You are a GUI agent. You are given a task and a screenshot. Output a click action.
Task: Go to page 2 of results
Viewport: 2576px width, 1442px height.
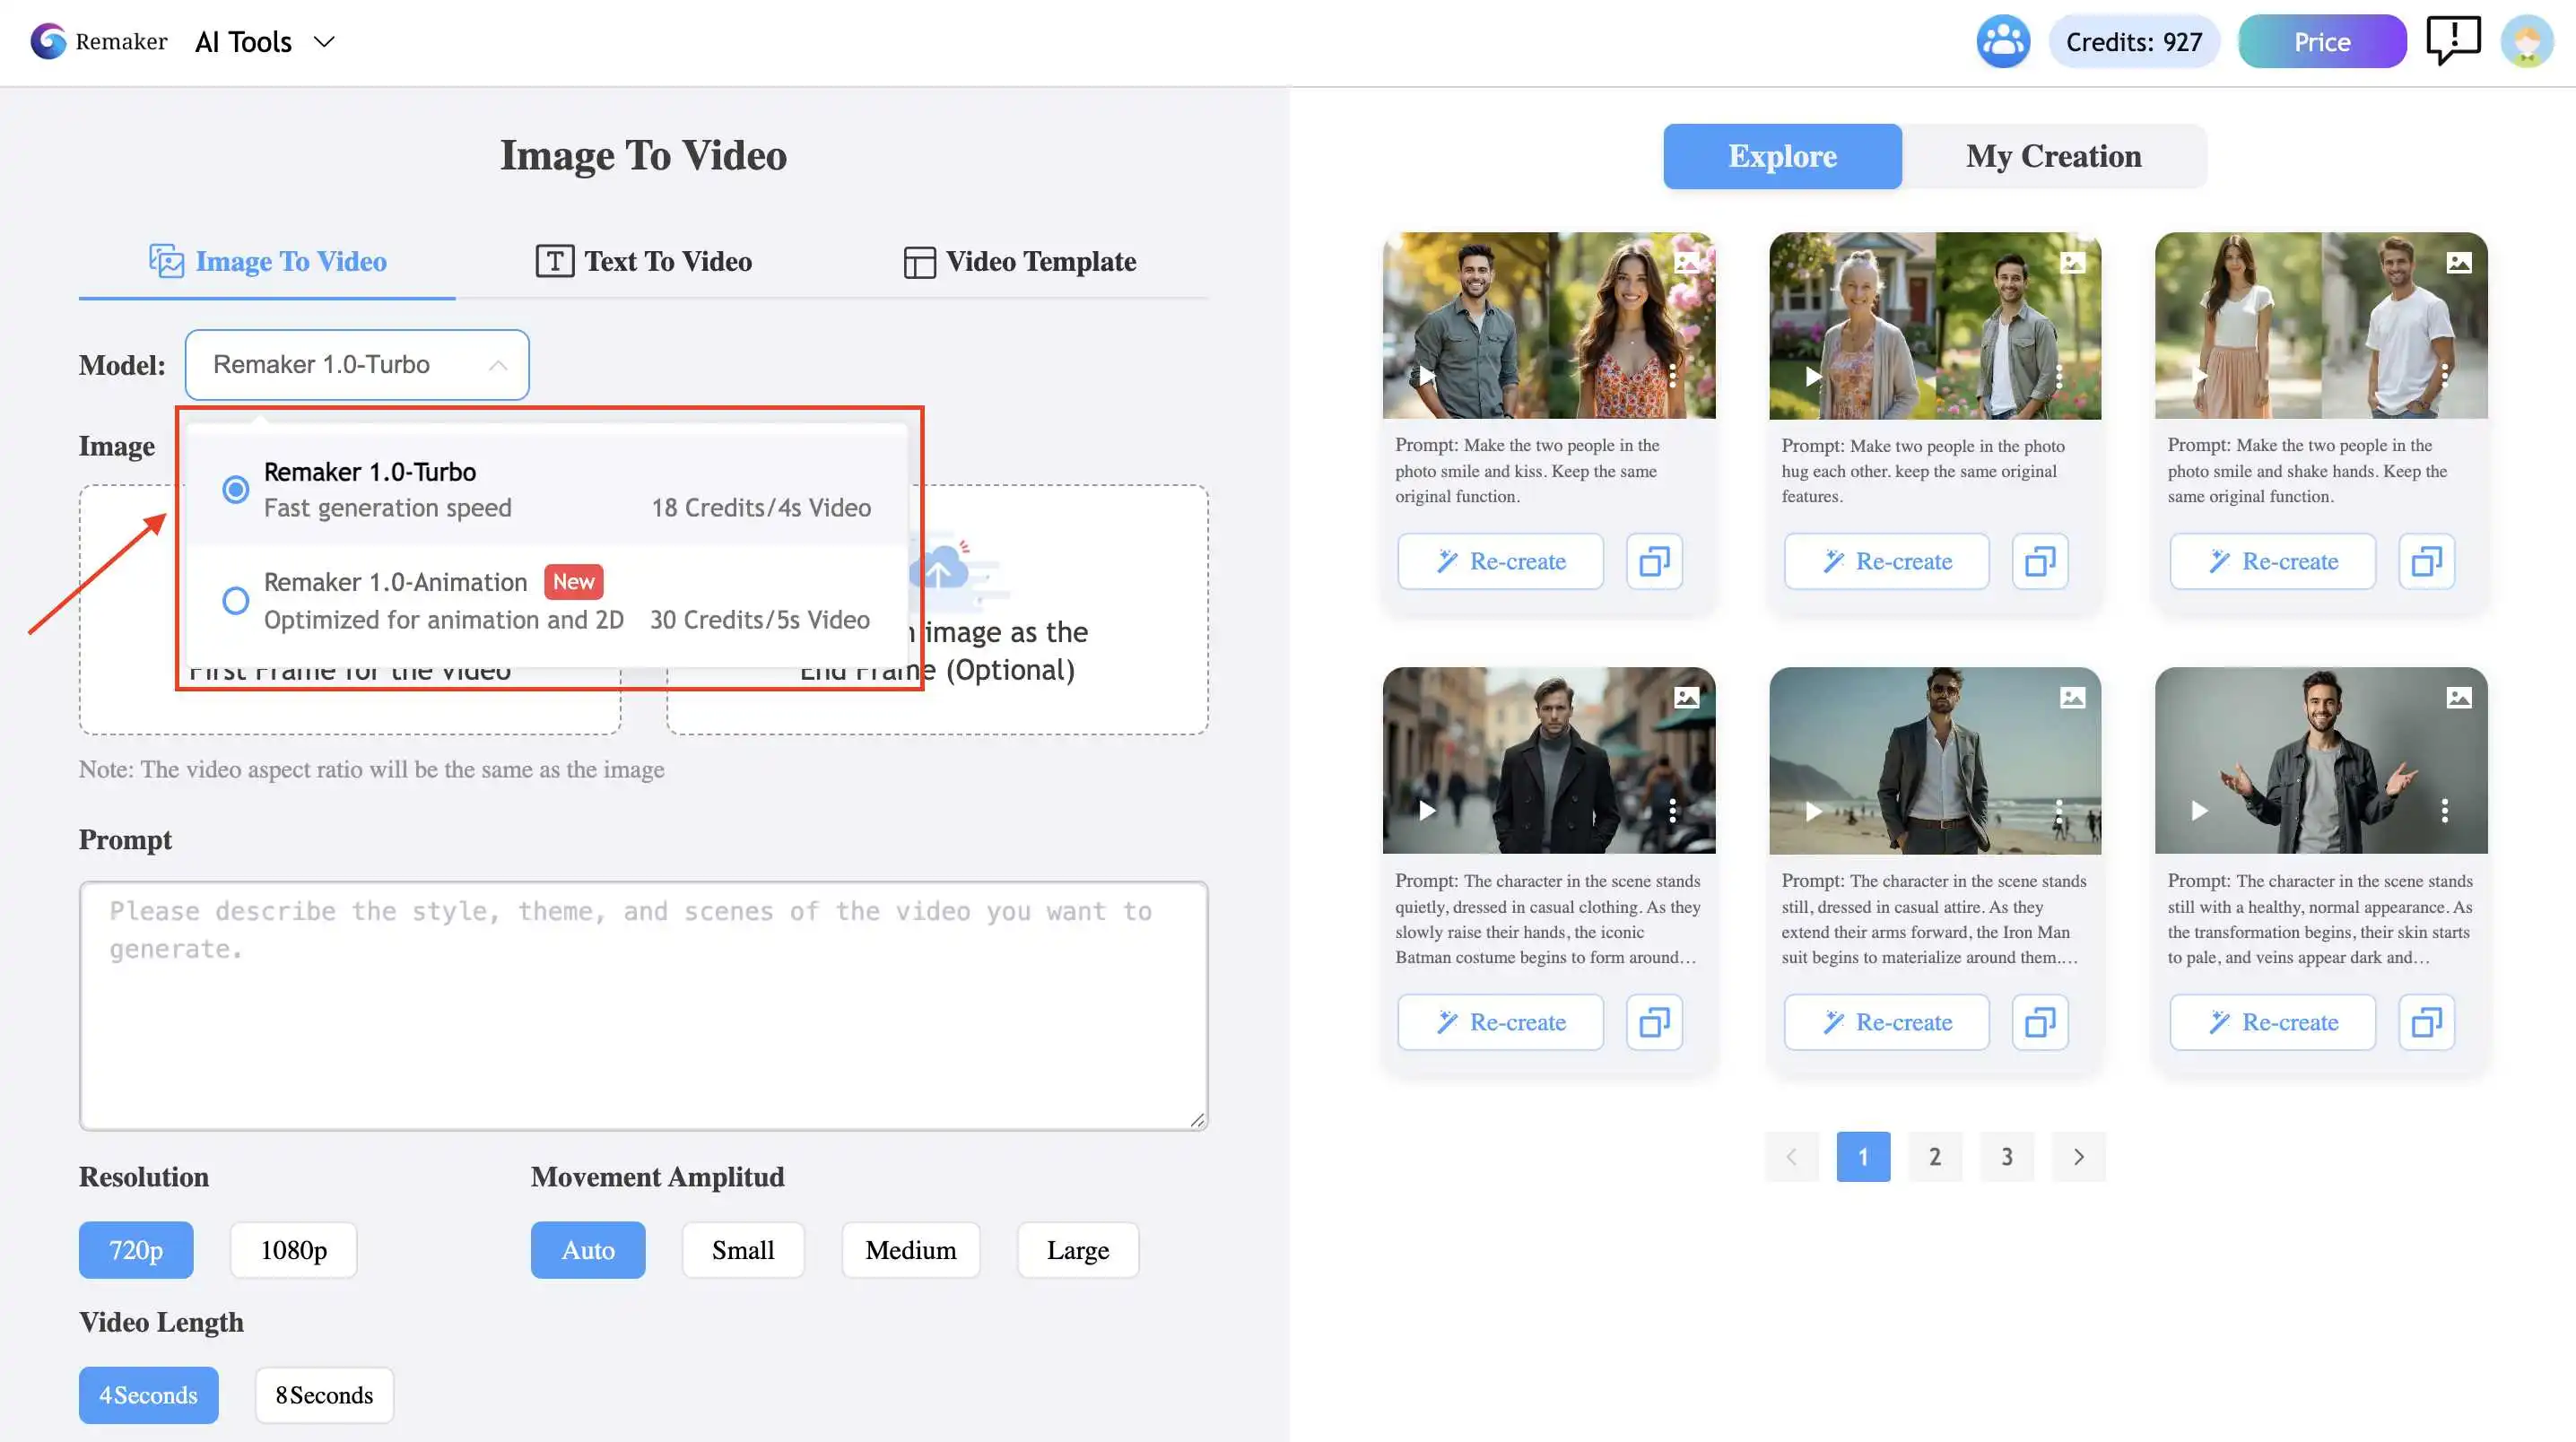(1934, 1156)
